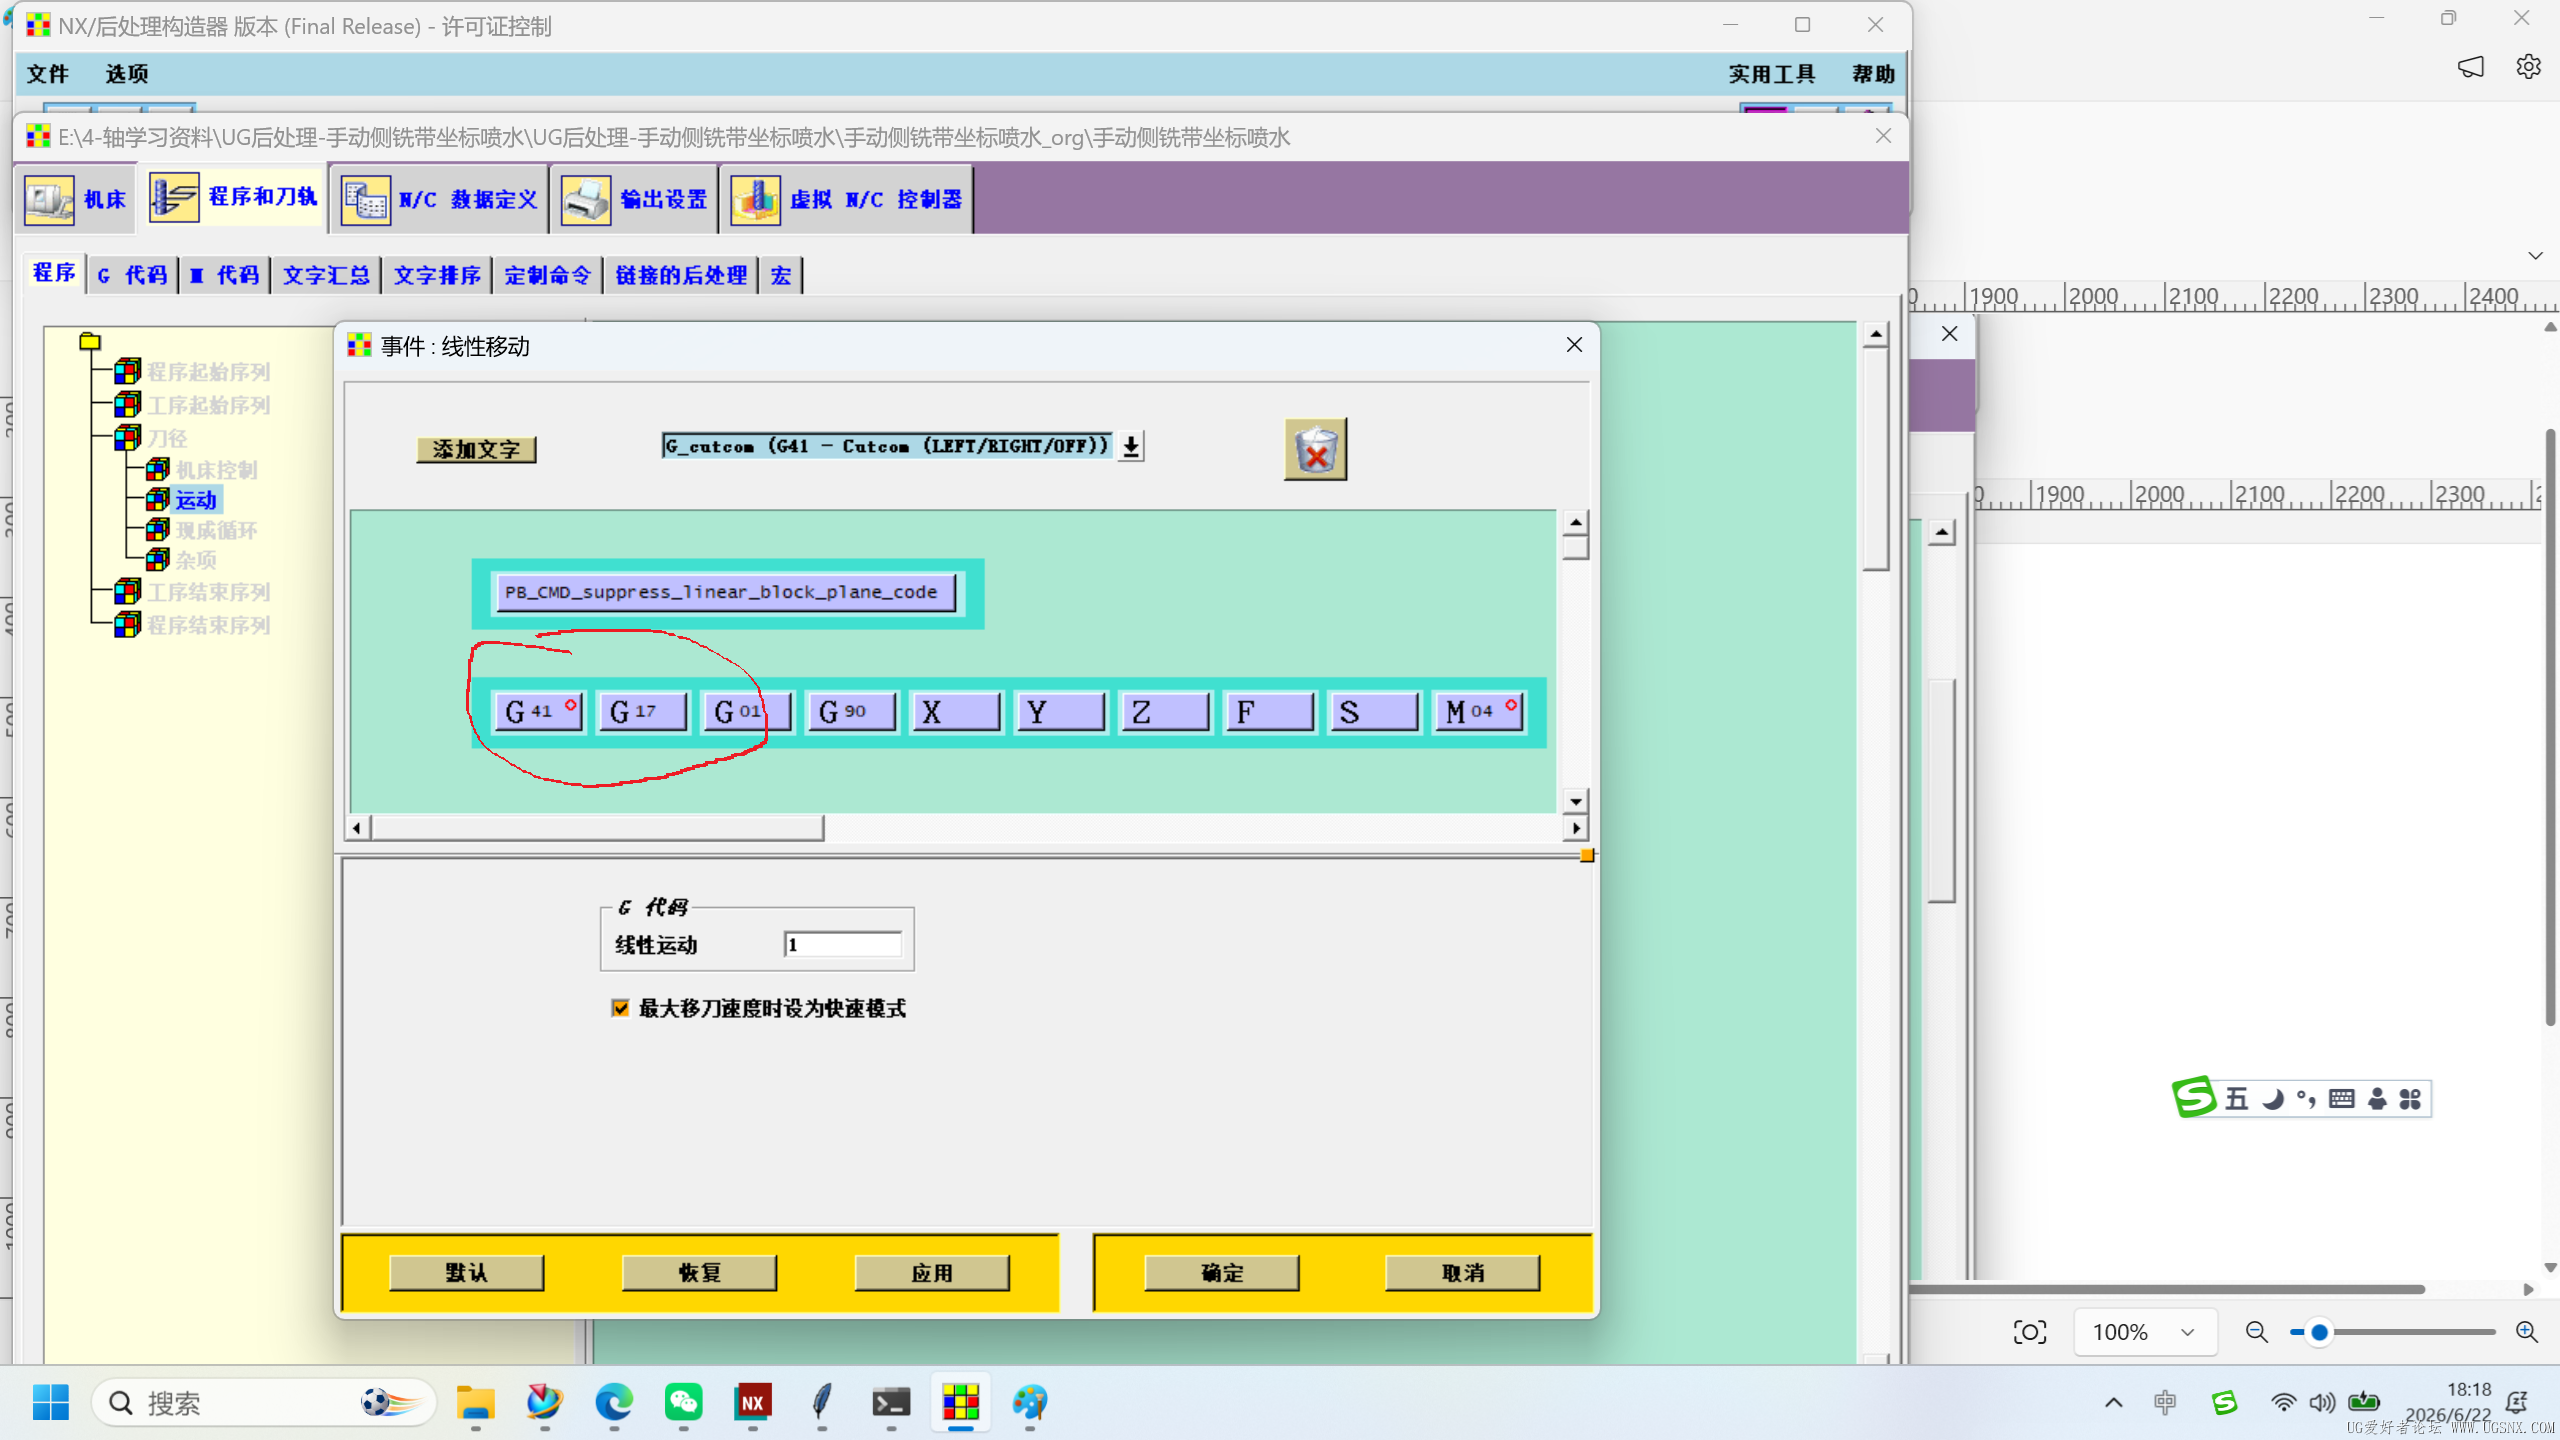The image size is (2560, 1440).
Task: Select the G 代码 sub-tab
Action: [x=132, y=275]
